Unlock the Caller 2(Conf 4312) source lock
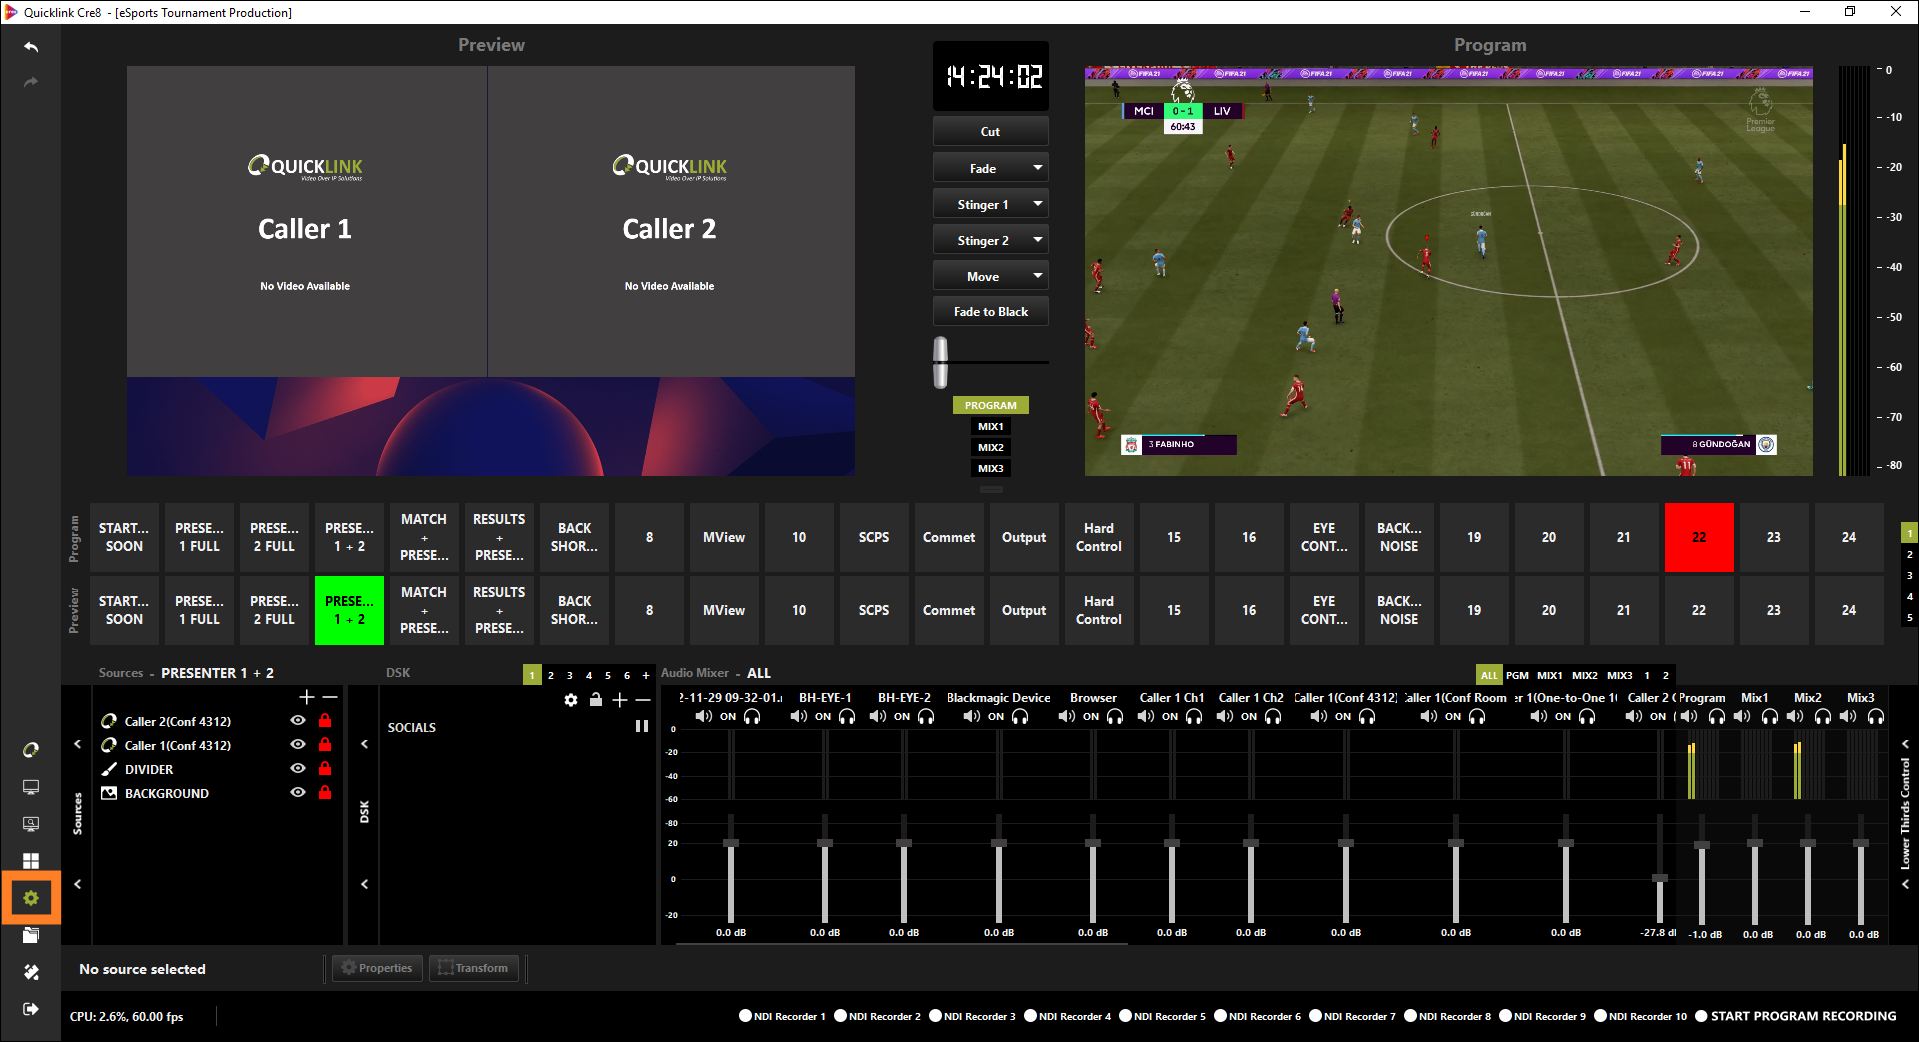This screenshot has width=1919, height=1042. [325, 721]
